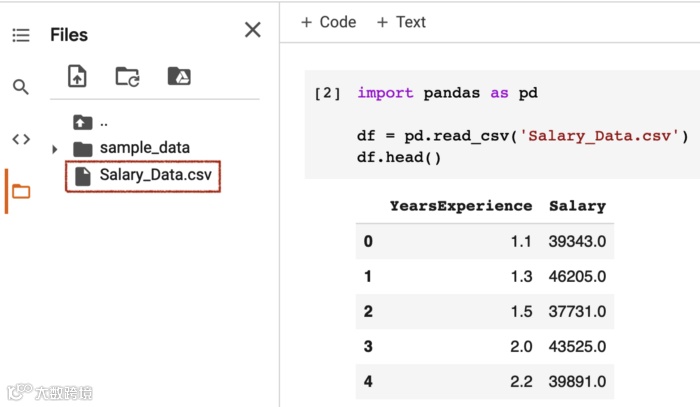Click the Mount Drive icon
Image resolution: width=700 pixels, height=407 pixels.
[178, 76]
